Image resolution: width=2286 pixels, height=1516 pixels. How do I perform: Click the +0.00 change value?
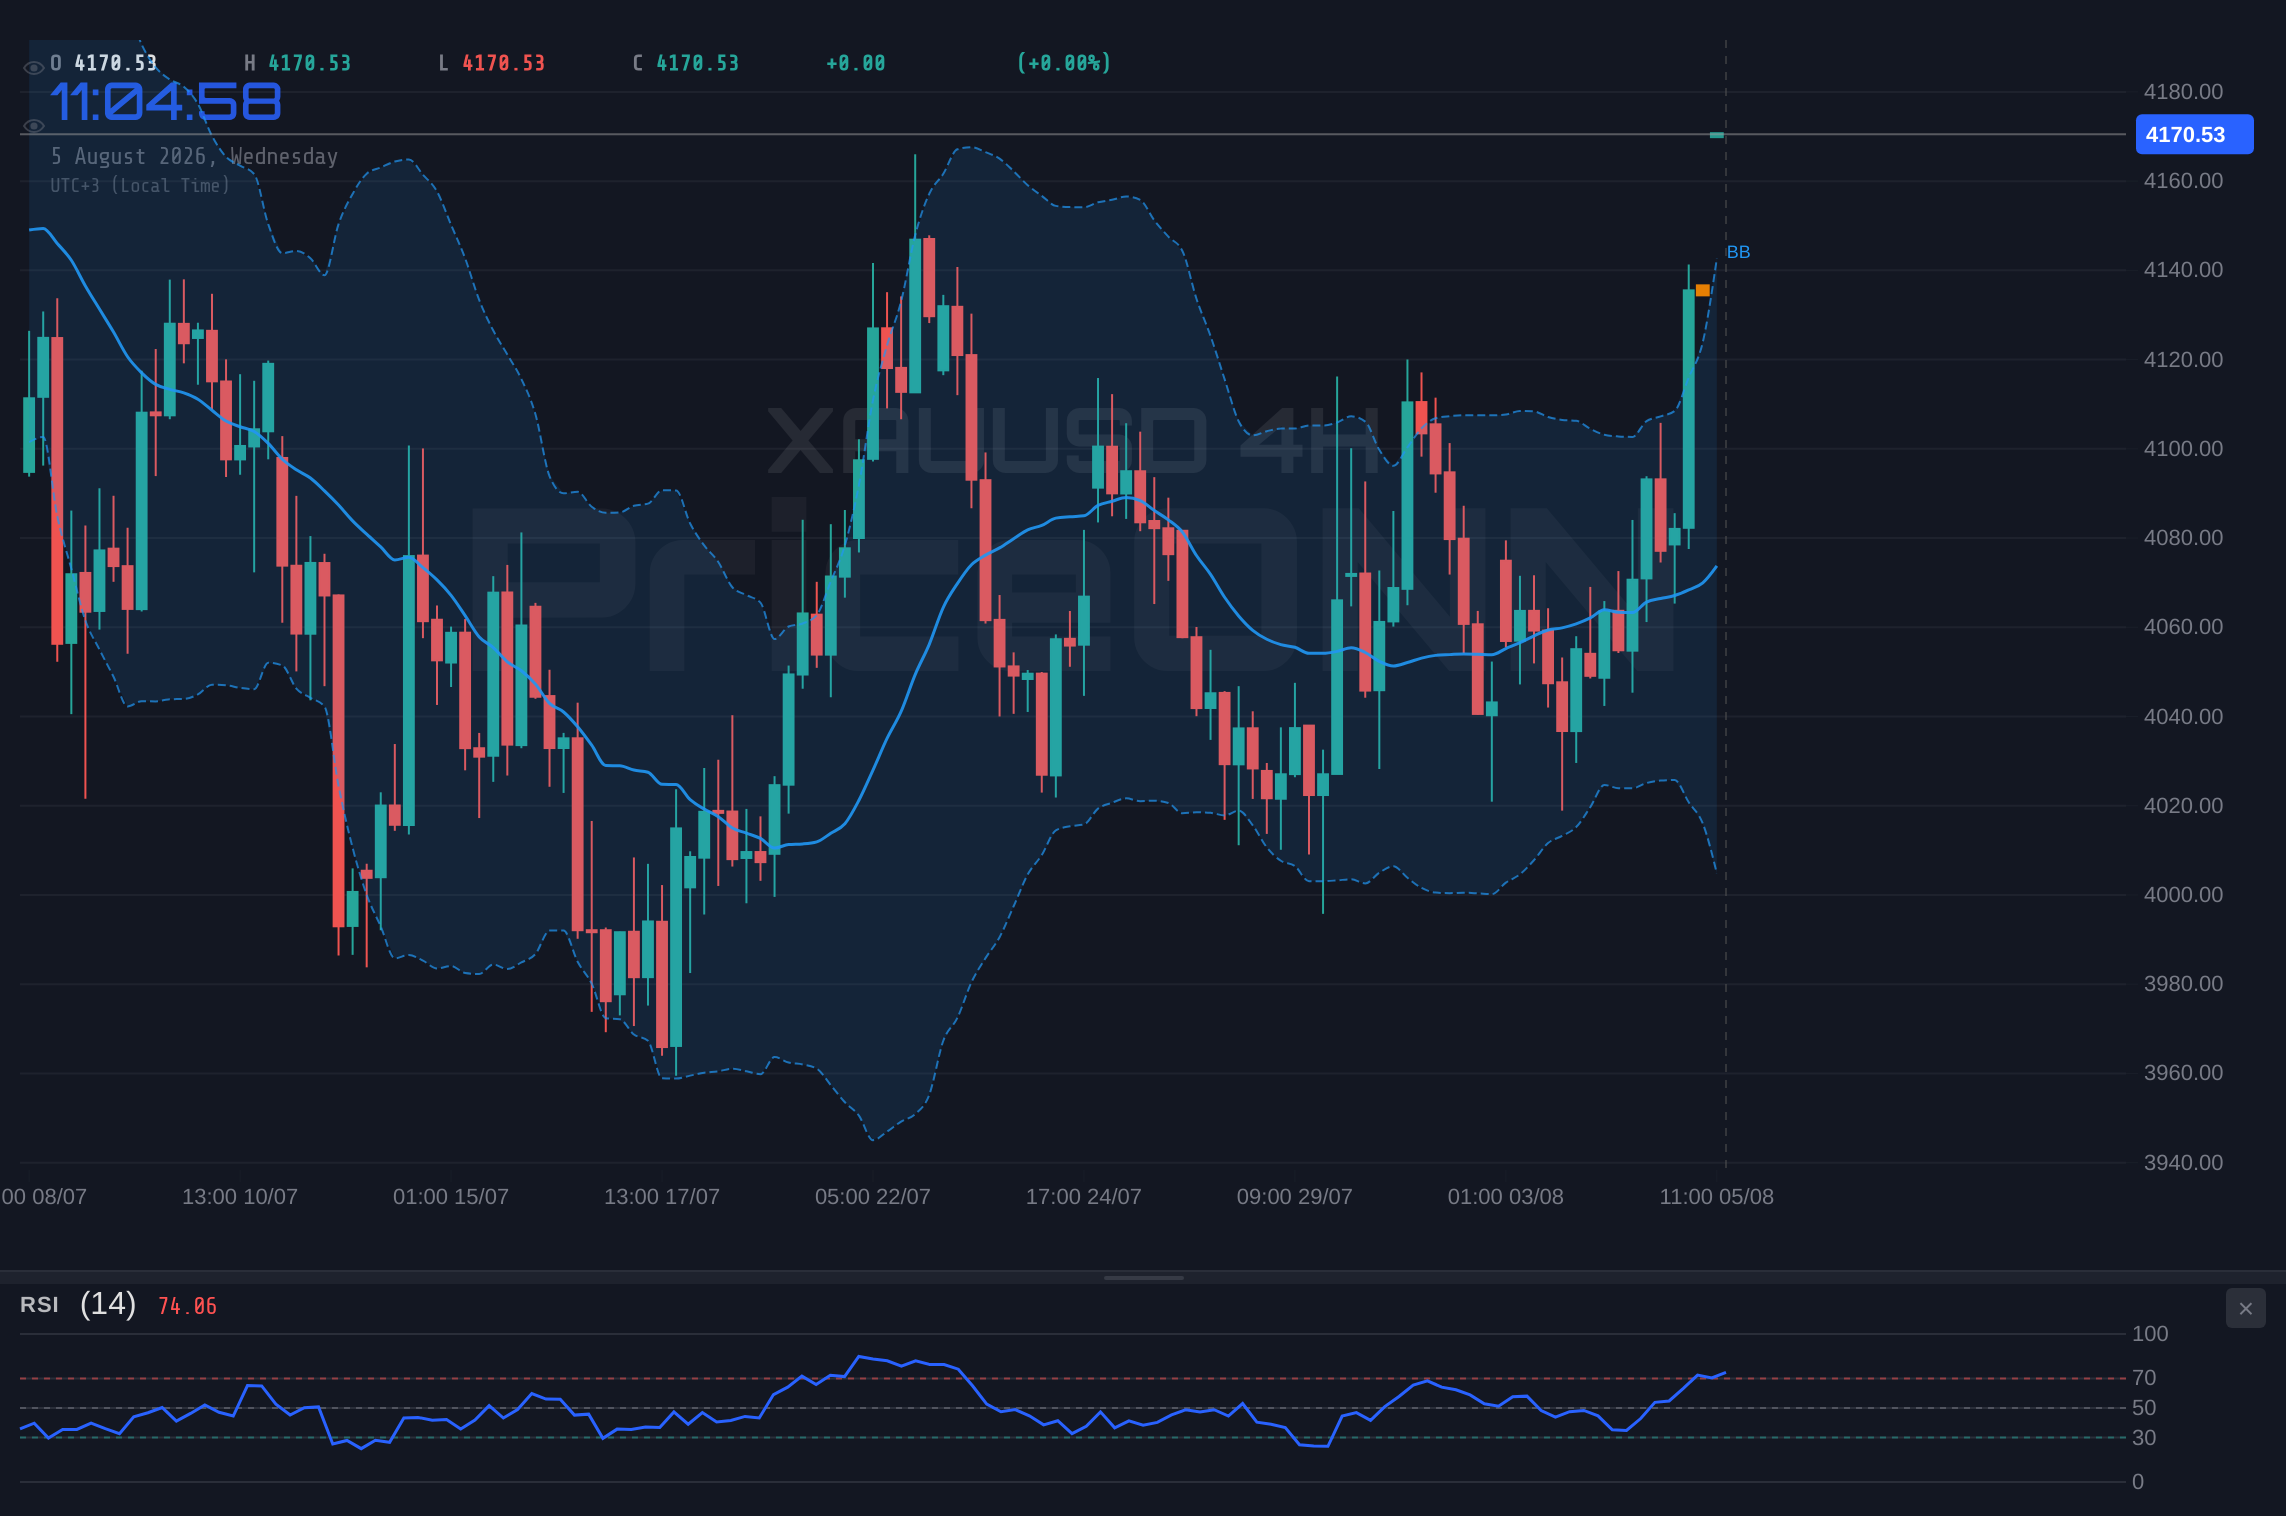click(x=856, y=63)
